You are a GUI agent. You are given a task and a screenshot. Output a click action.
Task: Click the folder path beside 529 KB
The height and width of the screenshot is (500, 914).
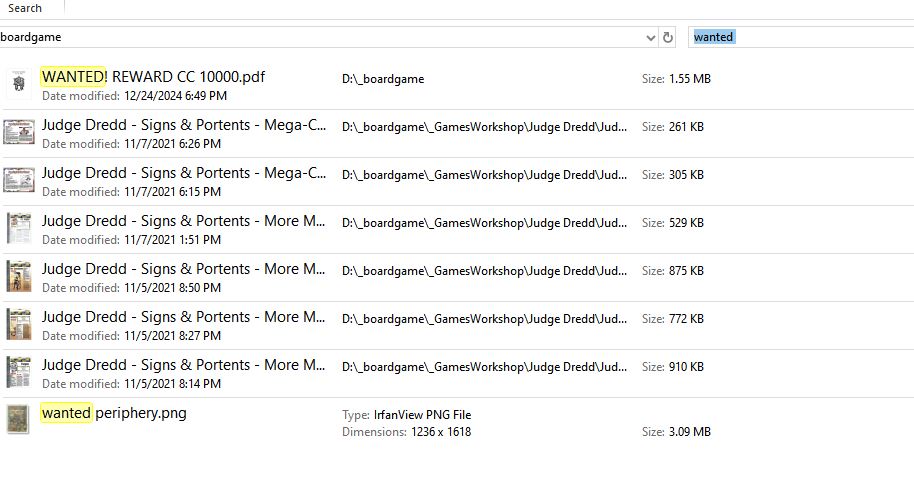click(484, 223)
